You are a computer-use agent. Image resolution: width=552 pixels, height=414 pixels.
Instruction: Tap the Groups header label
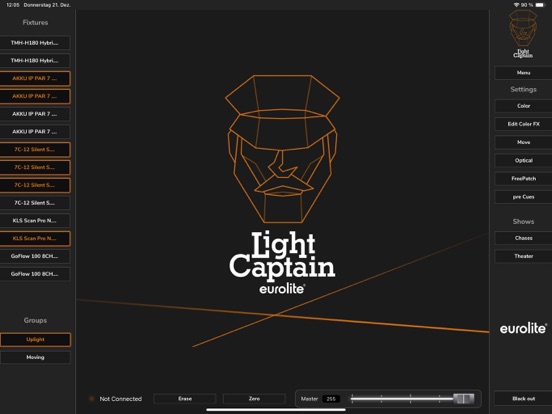coord(35,320)
